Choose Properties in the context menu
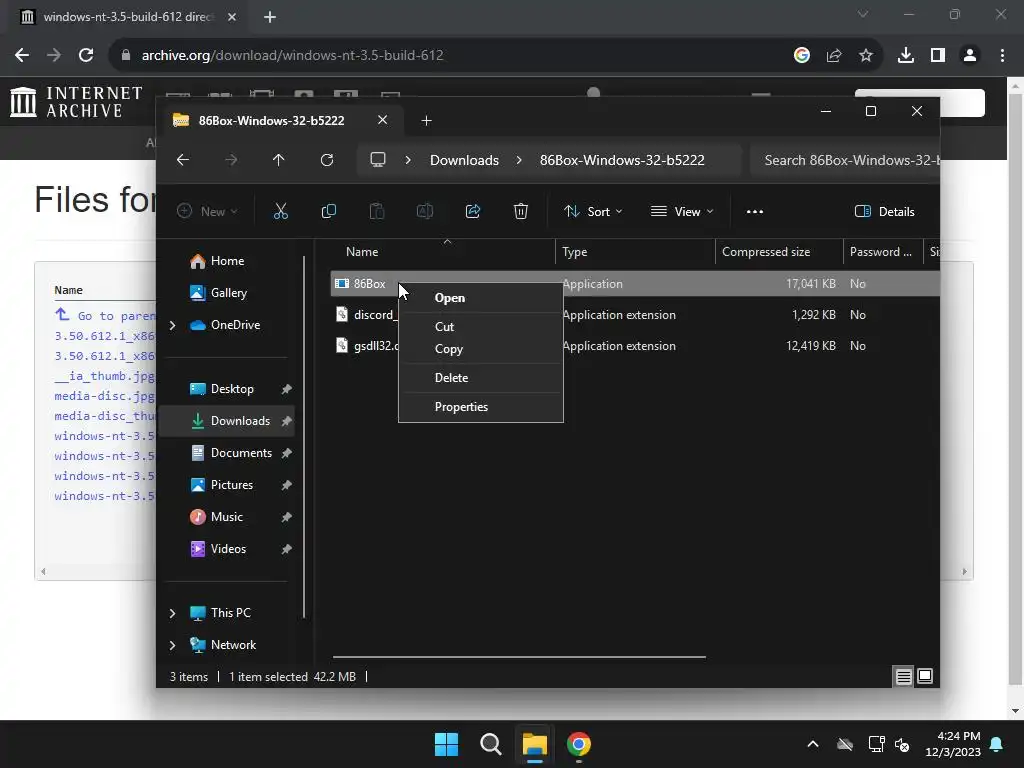 click(481, 407)
